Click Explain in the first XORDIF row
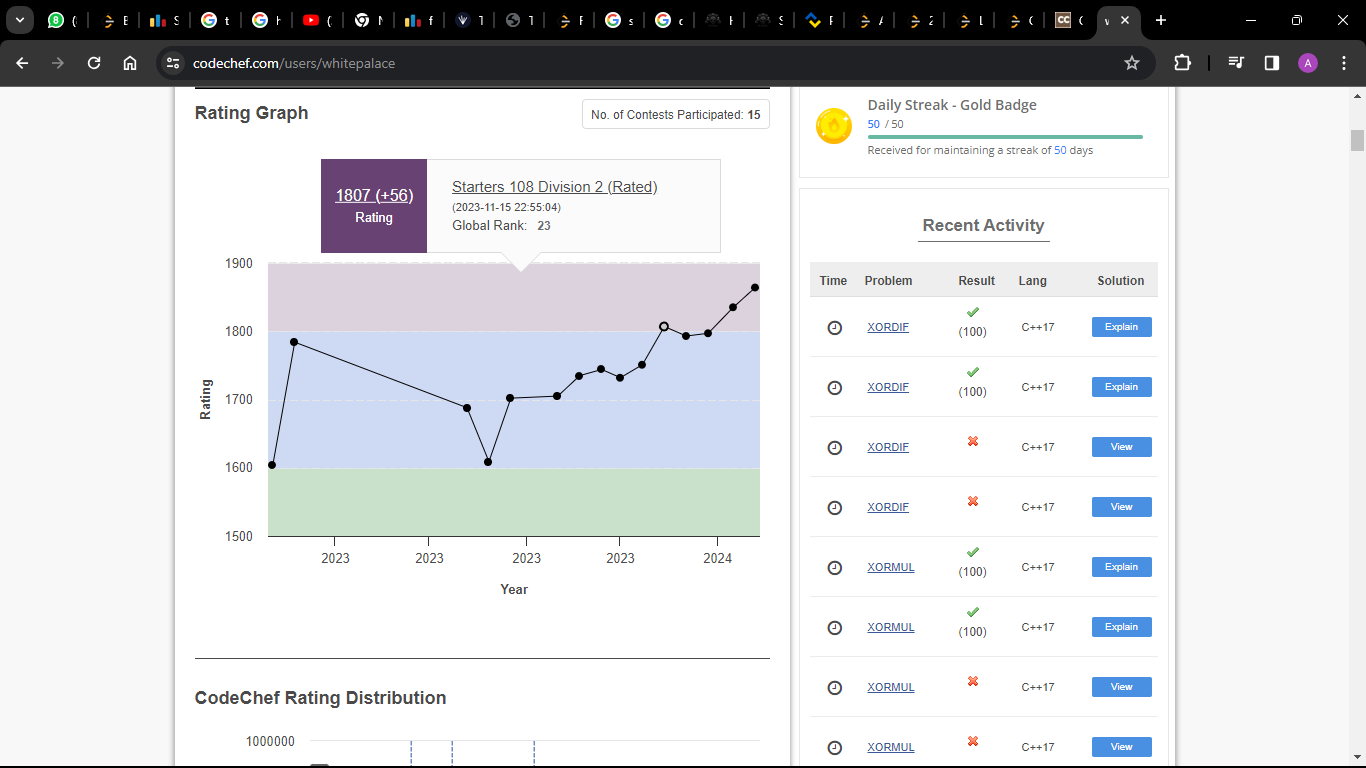The width and height of the screenshot is (1366, 768). tap(1121, 327)
